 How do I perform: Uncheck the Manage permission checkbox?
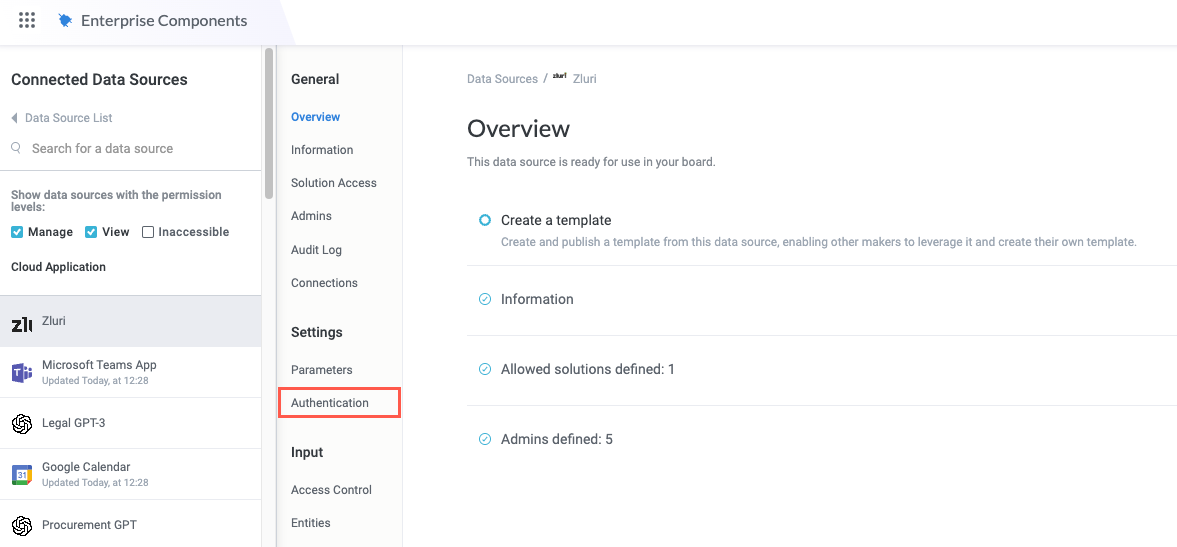pyautogui.click(x=17, y=232)
